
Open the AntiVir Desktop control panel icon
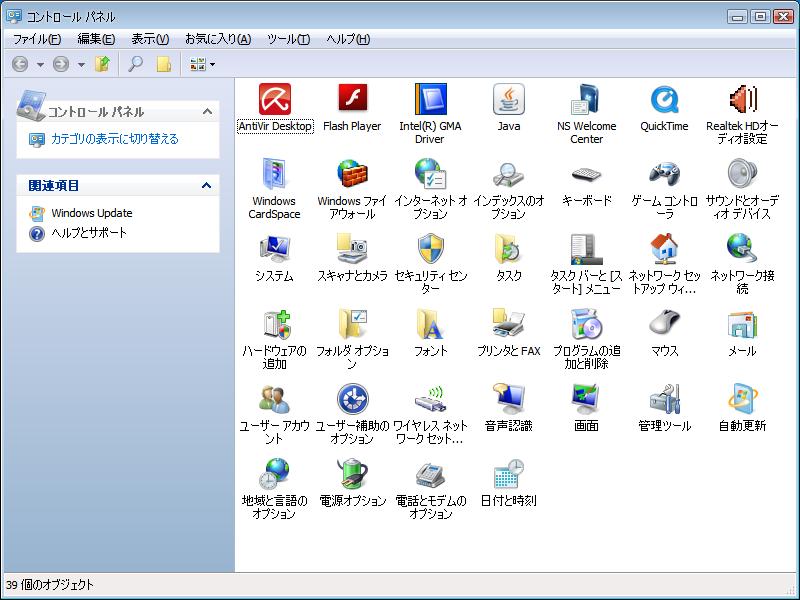coord(275,99)
